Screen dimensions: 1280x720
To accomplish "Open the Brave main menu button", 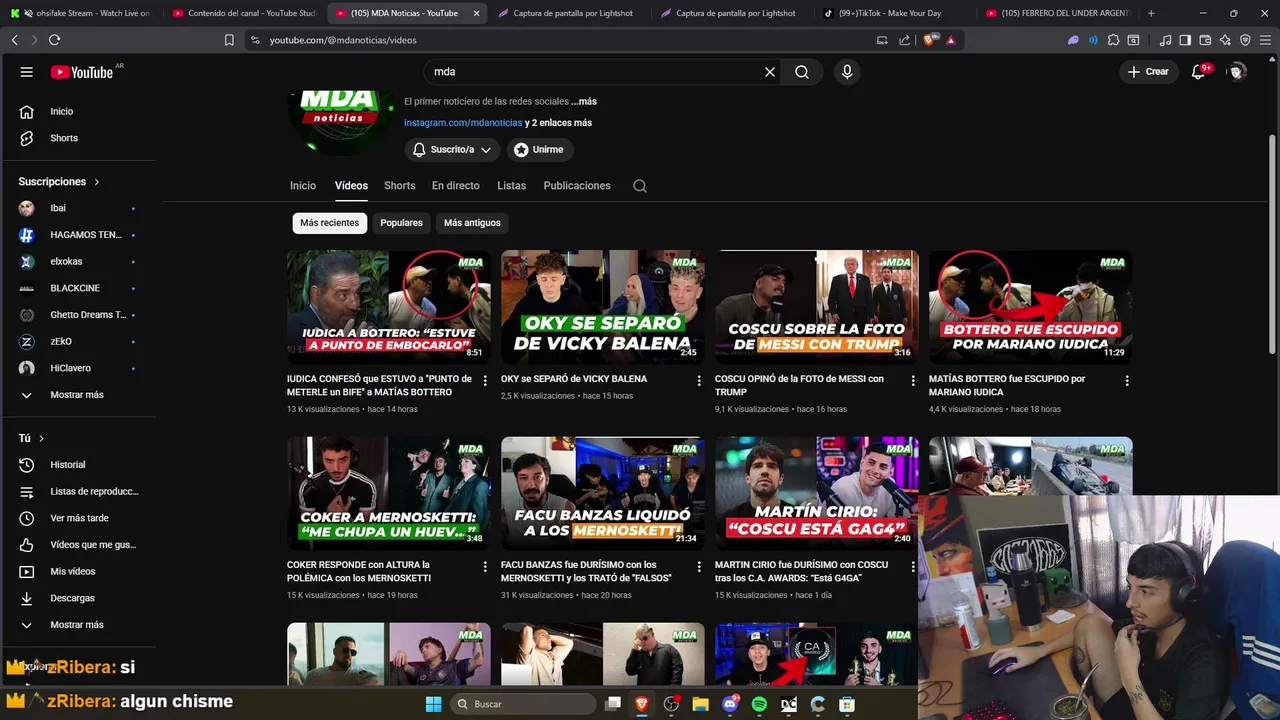I will [x=1264, y=40].
